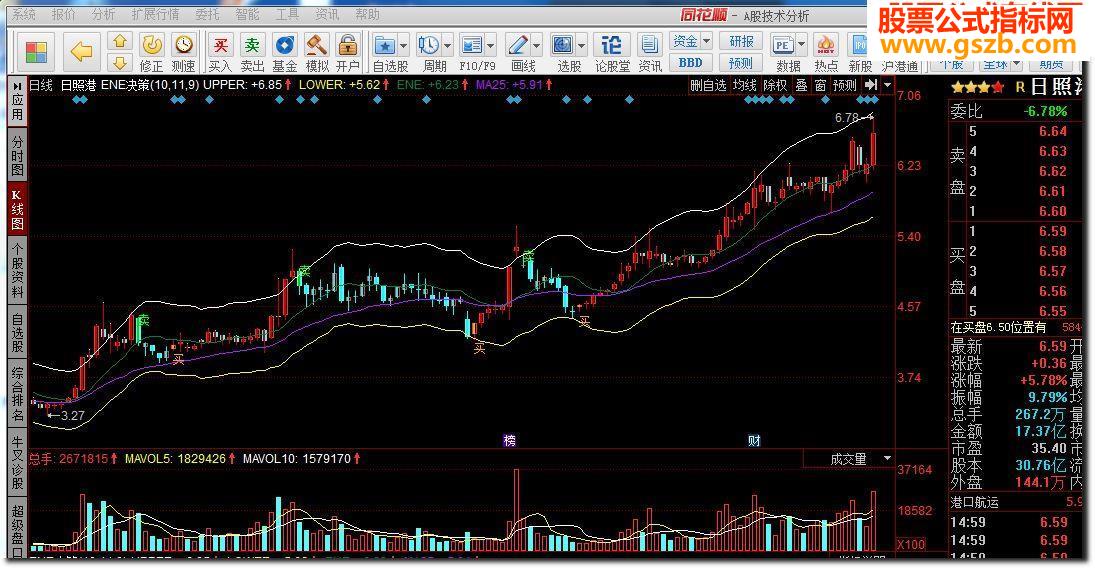Image resolution: width=1095 pixels, height=568 pixels.
Task: Open the 扩展行情 menu
Action: pyautogui.click(x=155, y=14)
